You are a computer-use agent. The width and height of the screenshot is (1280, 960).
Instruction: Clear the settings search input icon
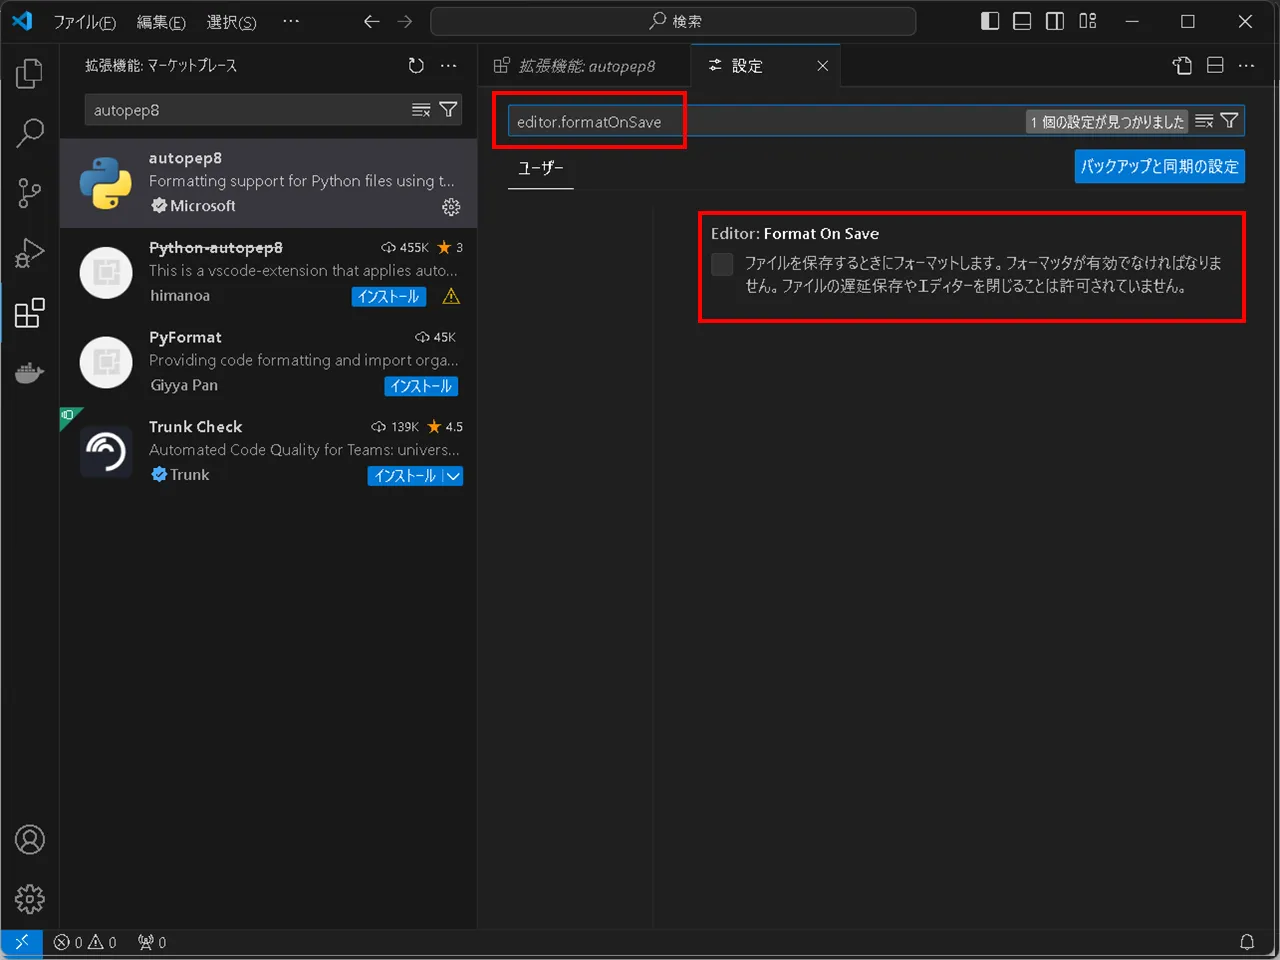(1204, 121)
